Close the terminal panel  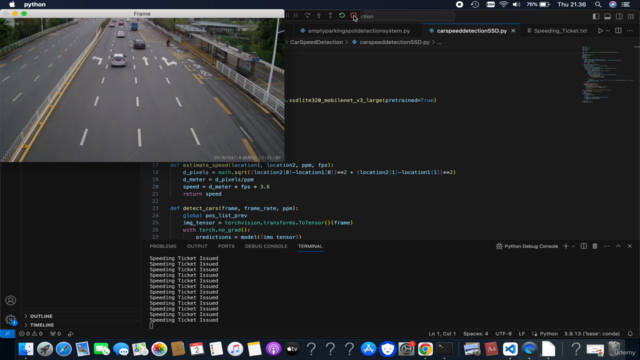[x=630, y=246]
